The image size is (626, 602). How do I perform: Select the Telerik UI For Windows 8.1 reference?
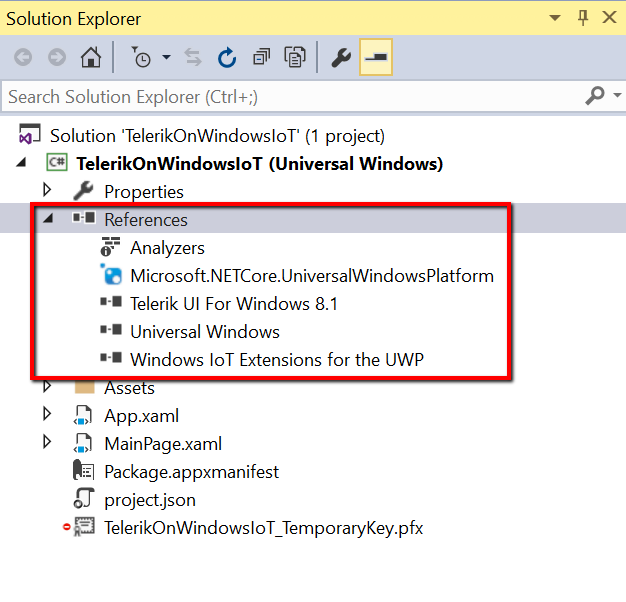(233, 303)
